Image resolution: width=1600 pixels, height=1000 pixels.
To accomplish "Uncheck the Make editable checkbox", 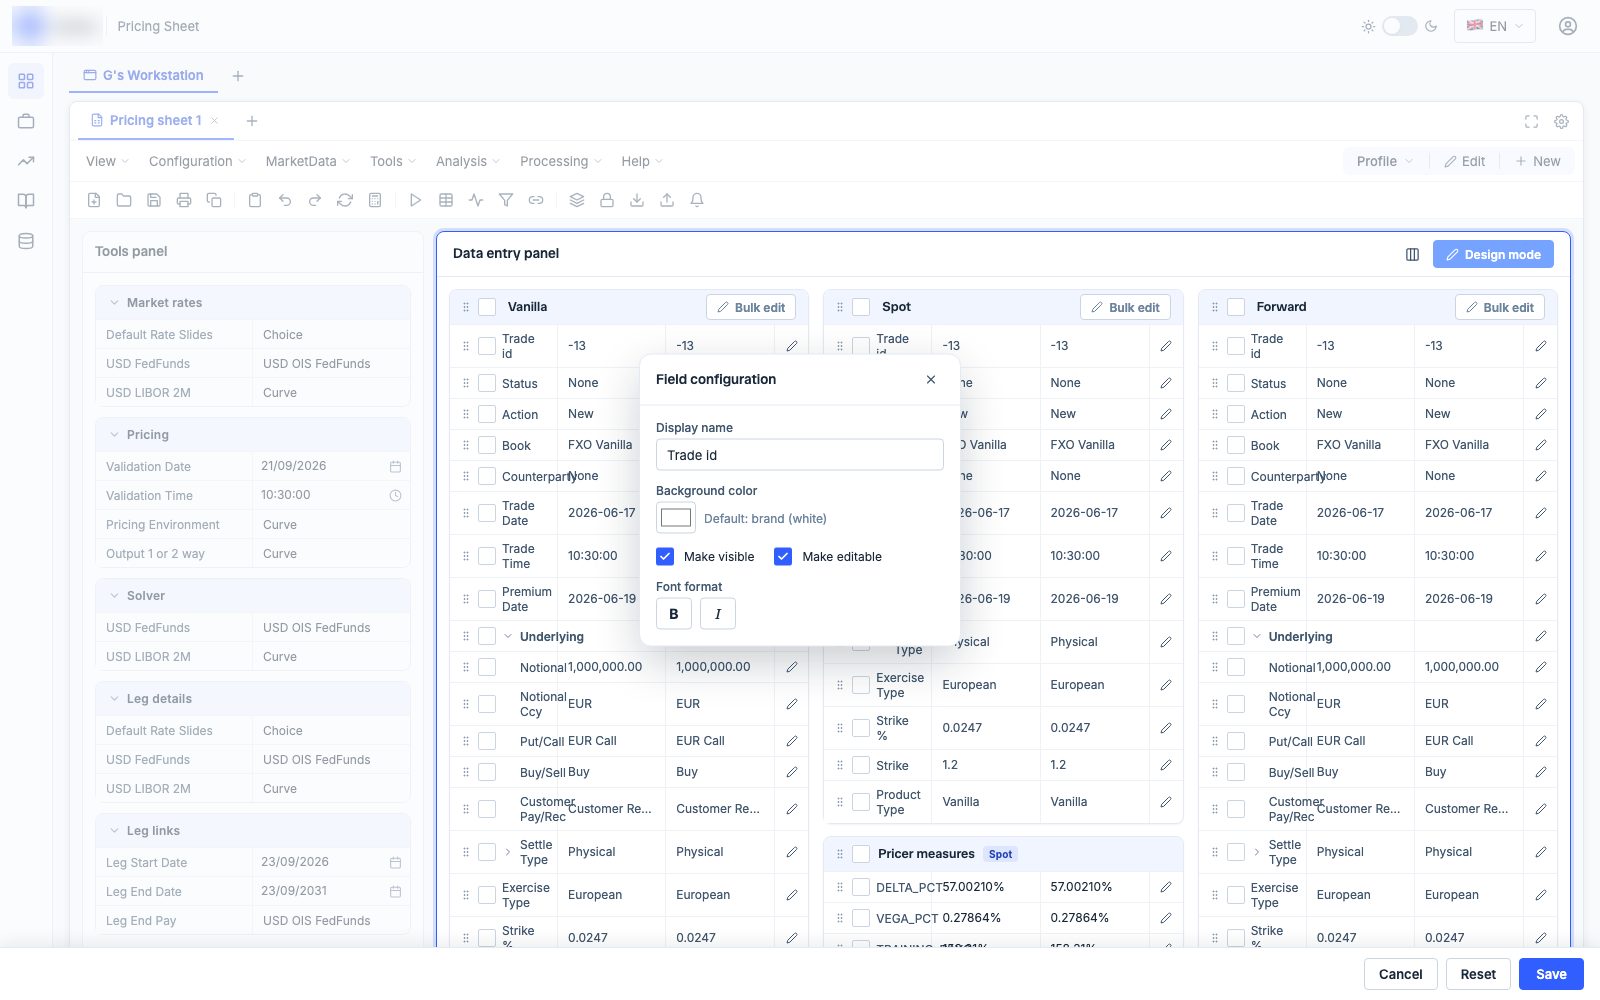I will click(783, 556).
